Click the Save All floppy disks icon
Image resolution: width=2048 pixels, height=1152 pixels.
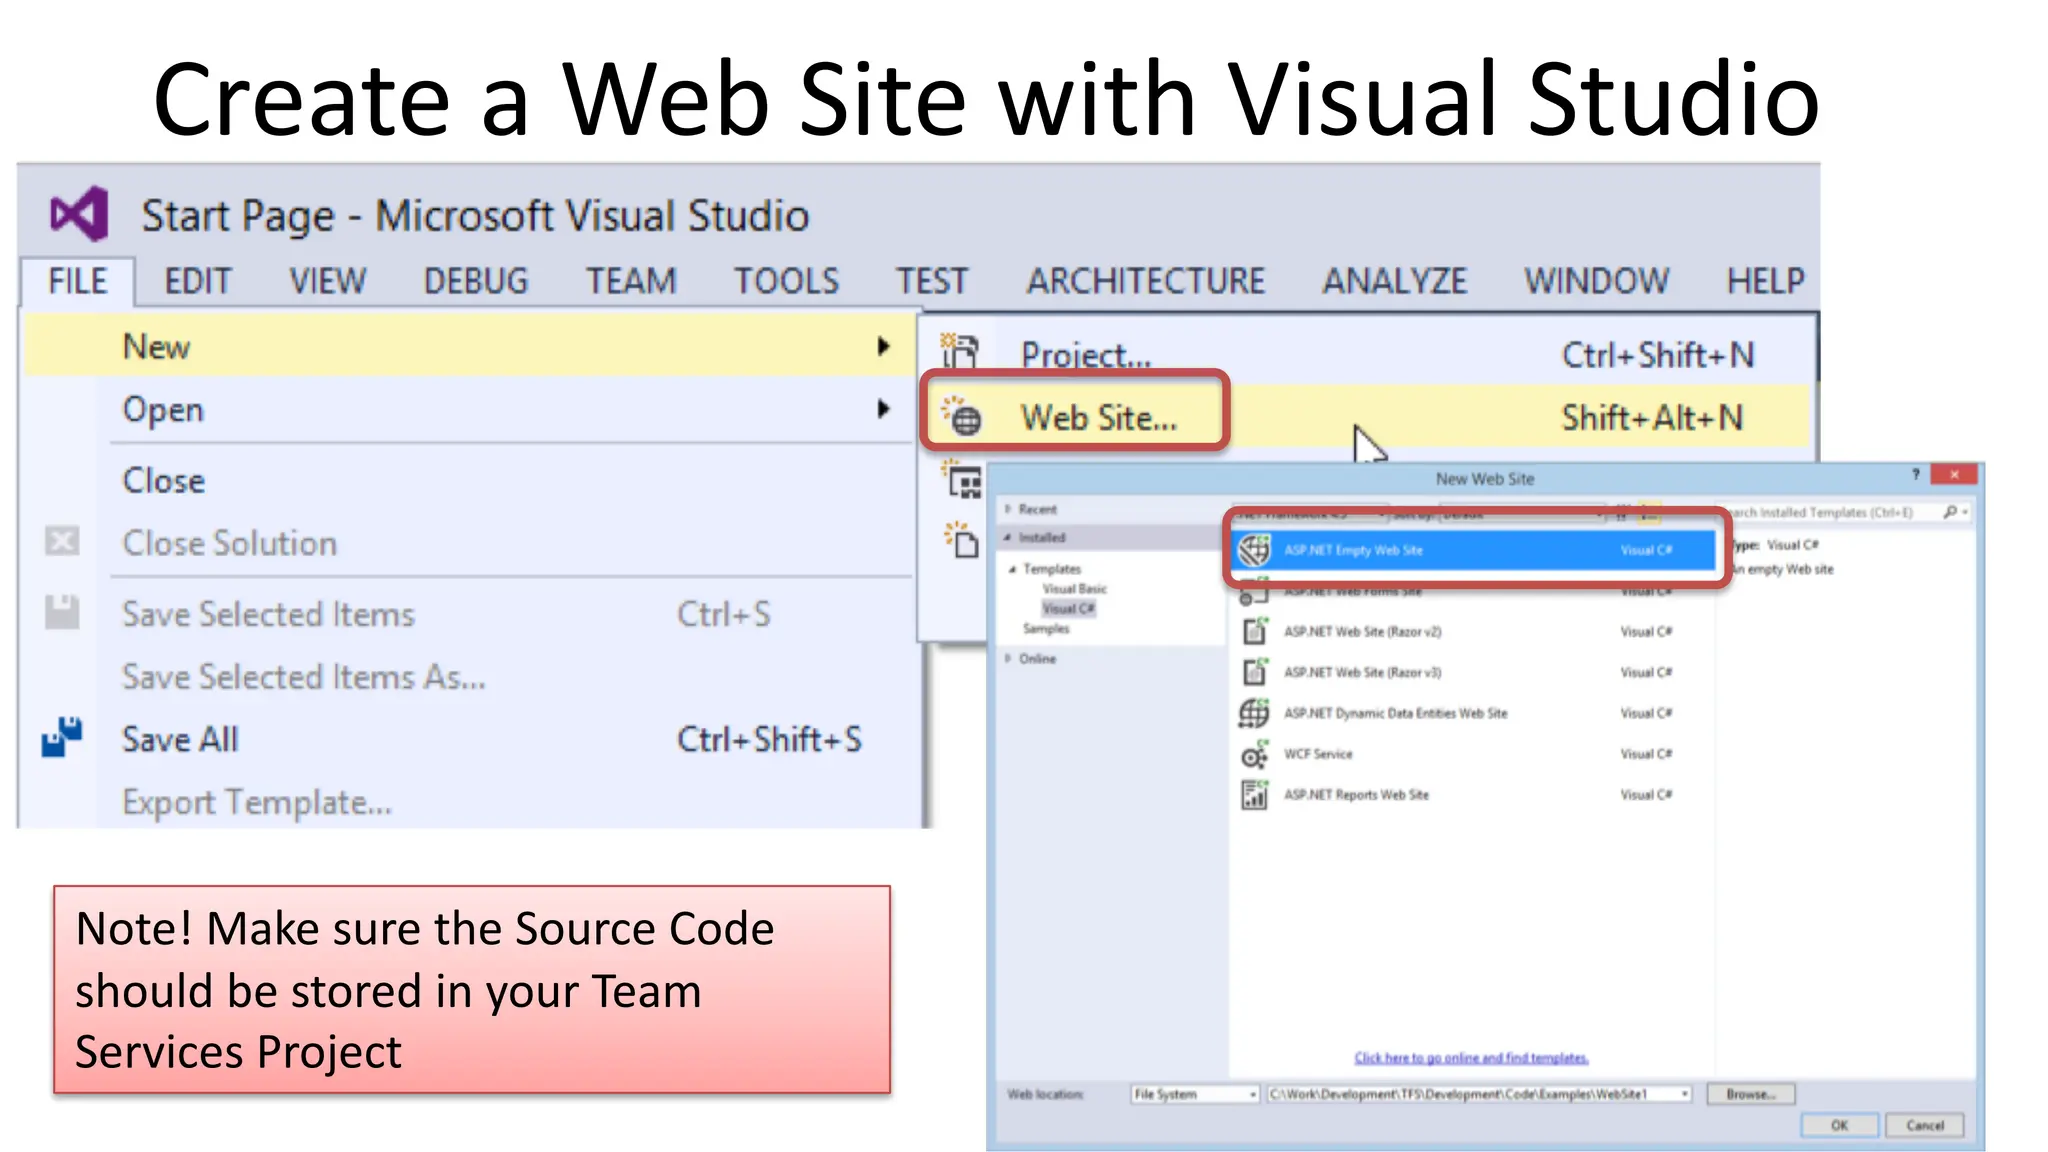62,738
